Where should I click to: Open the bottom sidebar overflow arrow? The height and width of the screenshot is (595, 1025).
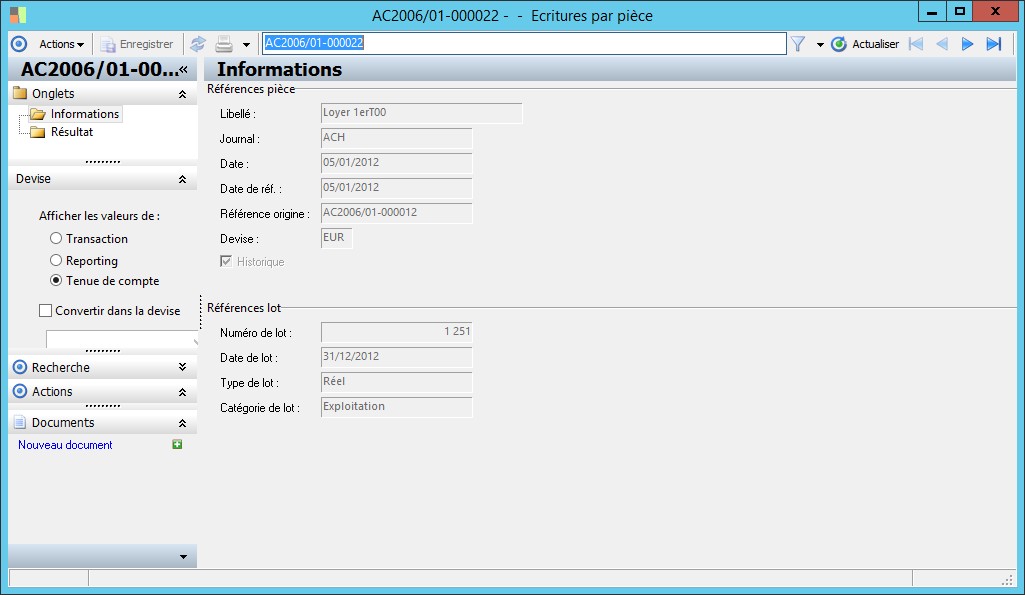183,557
